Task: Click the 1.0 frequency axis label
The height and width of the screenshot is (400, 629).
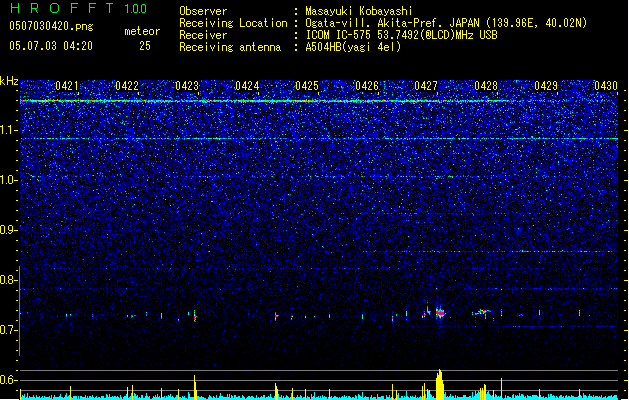Action: (x=8, y=180)
